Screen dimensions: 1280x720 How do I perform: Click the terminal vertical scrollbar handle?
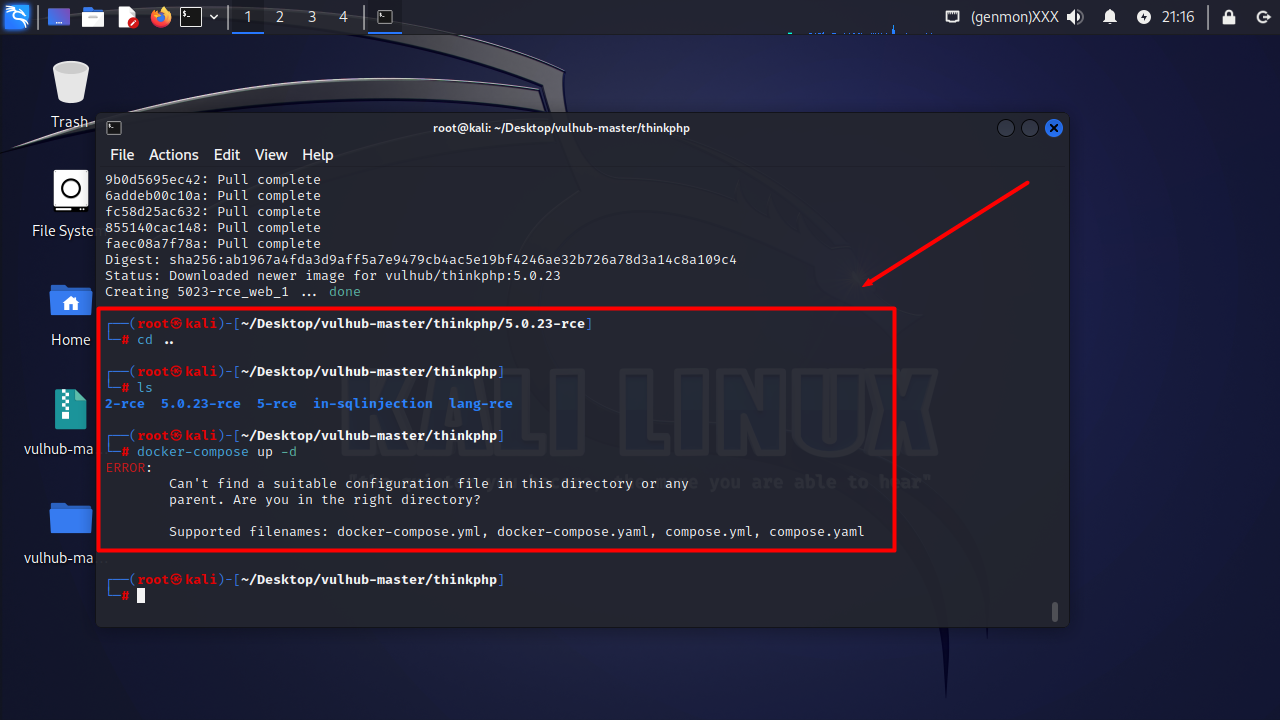(x=1055, y=611)
